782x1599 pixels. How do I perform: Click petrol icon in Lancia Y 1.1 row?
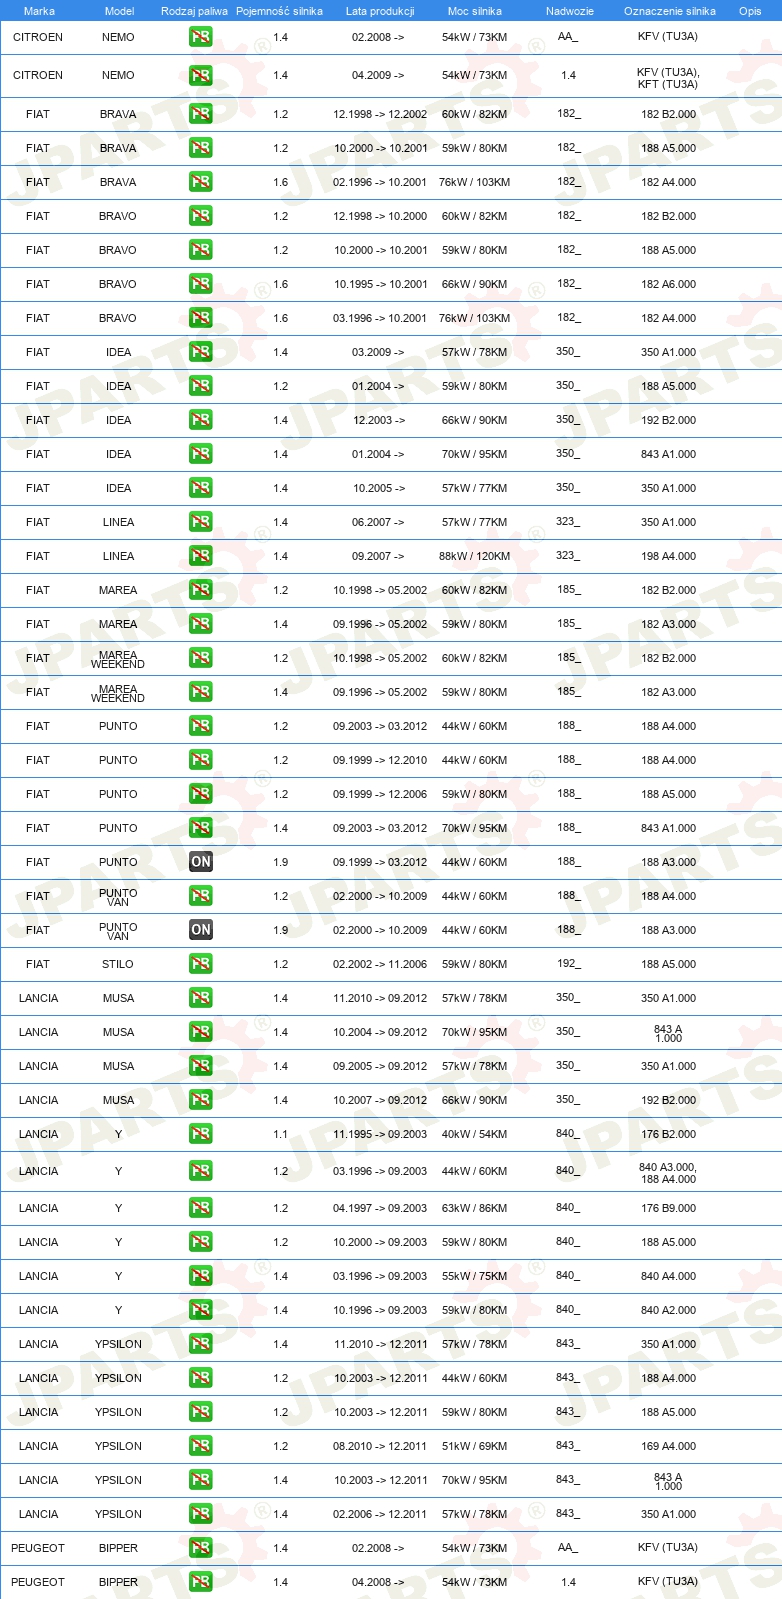[x=201, y=1134]
